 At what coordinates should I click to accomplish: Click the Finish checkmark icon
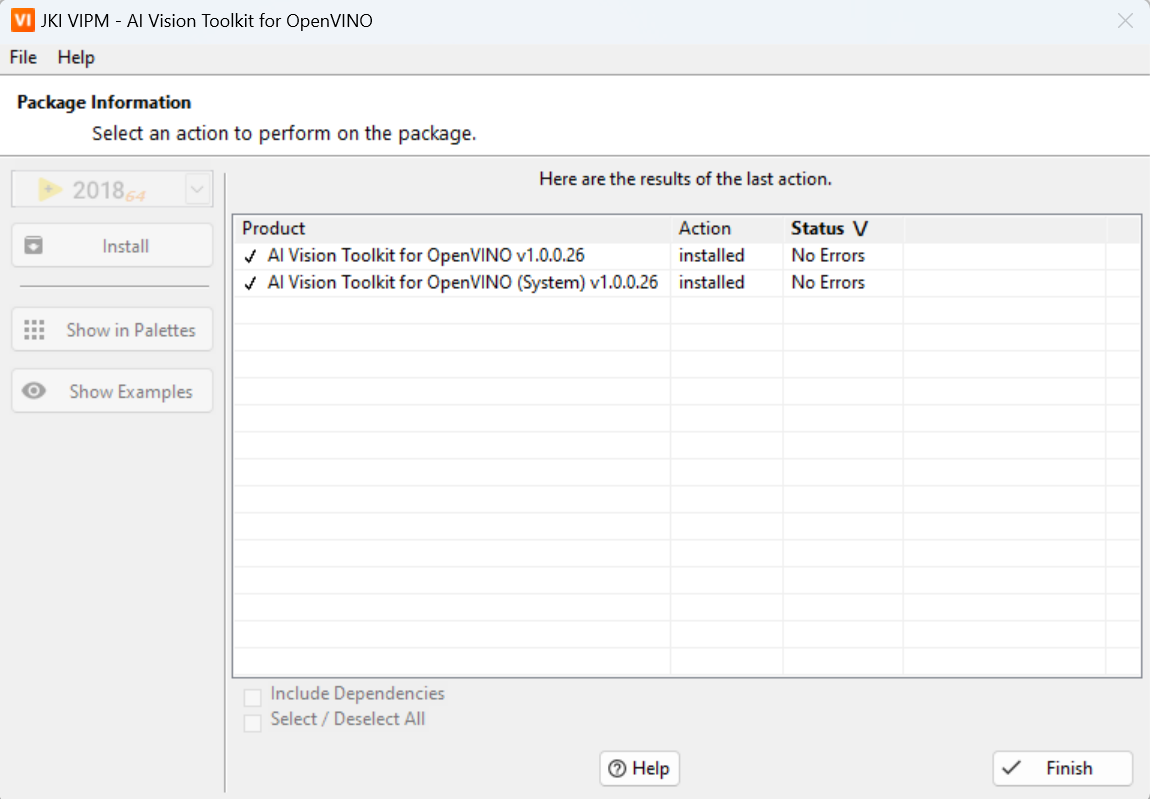[1012, 768]
